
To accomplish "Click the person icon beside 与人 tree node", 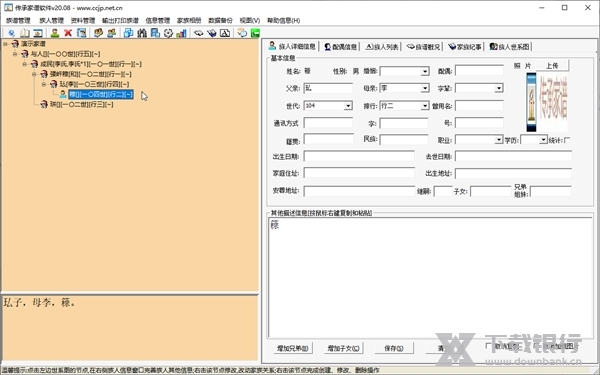I will pos(25,54).
